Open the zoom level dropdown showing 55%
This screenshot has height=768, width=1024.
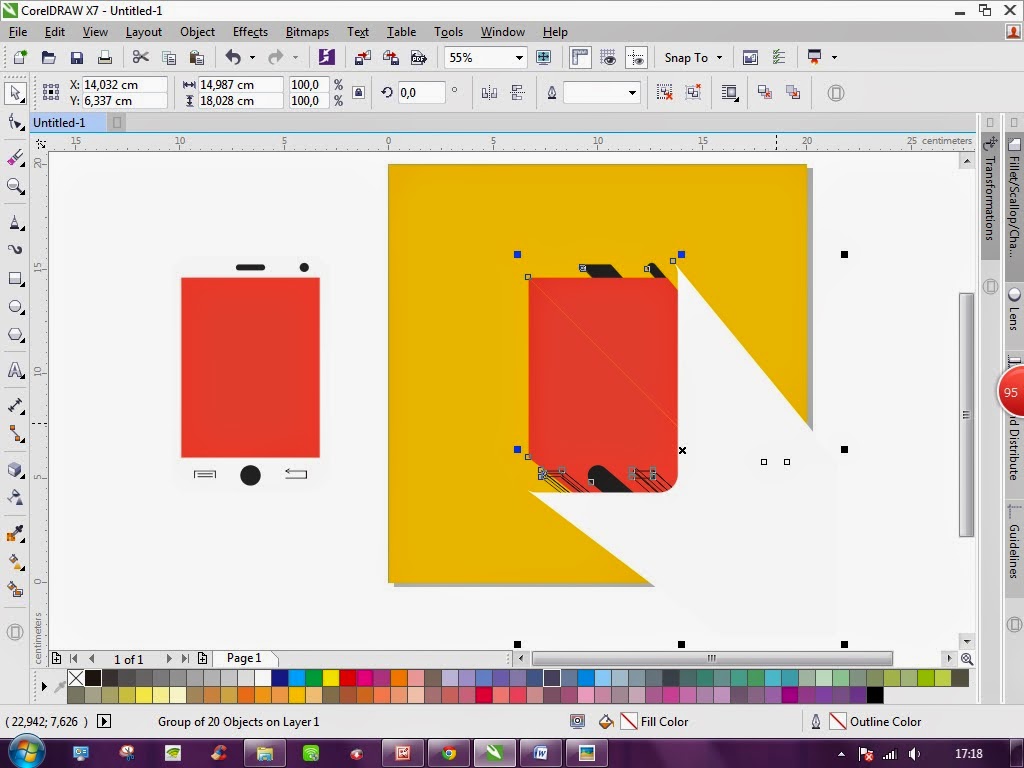[x=518, y=57]
